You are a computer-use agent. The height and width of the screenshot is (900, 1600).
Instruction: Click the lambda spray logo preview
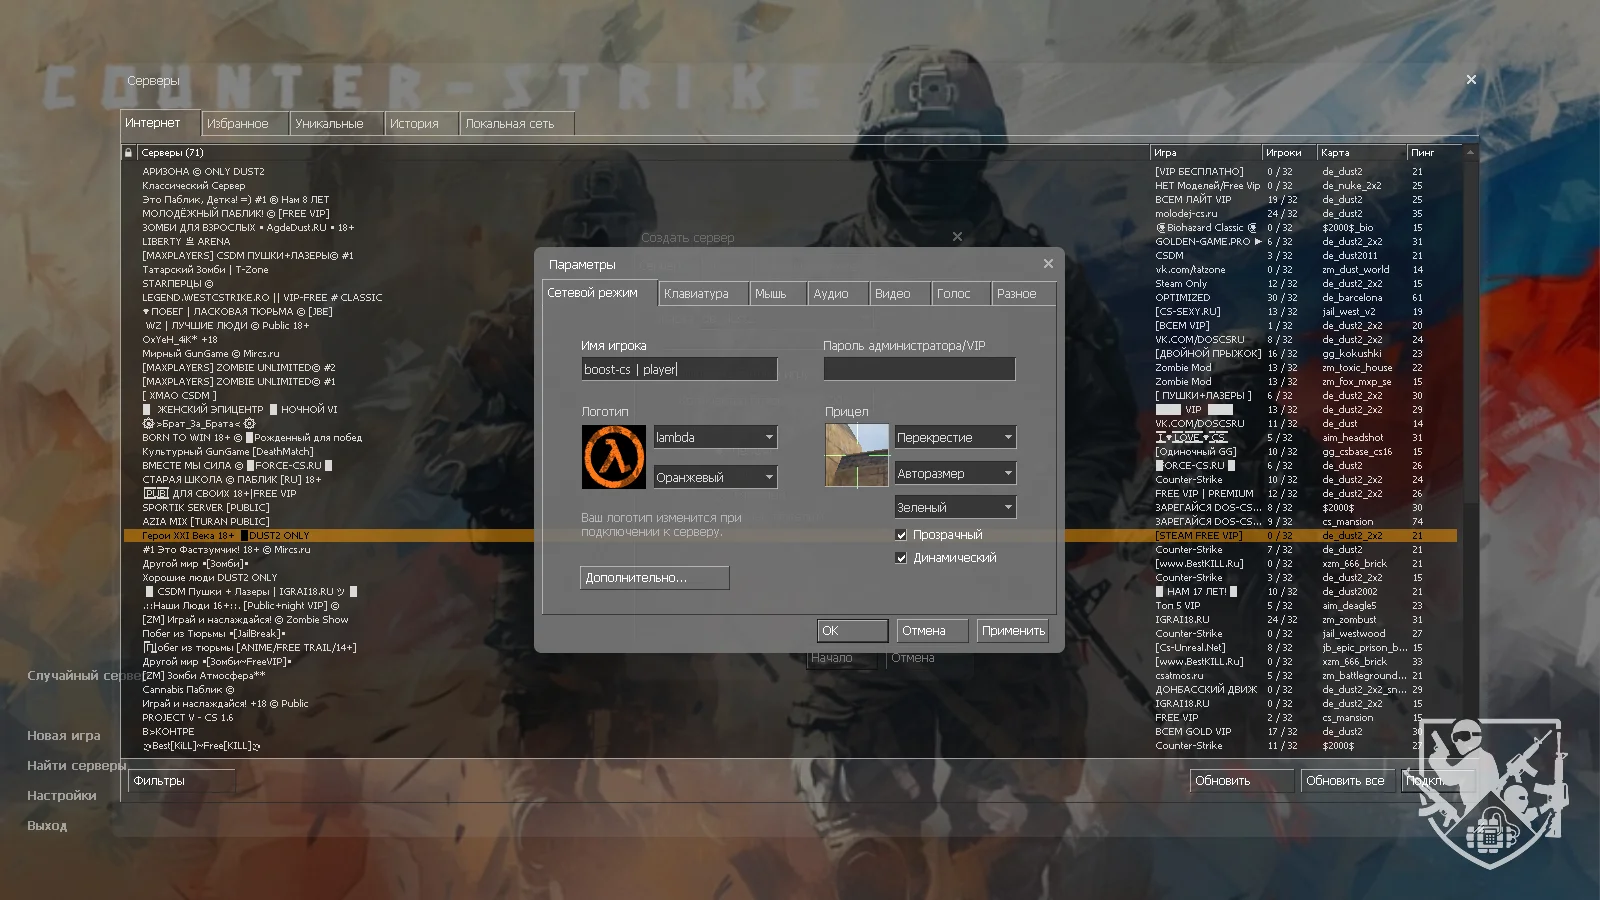(x=614, y=457)
